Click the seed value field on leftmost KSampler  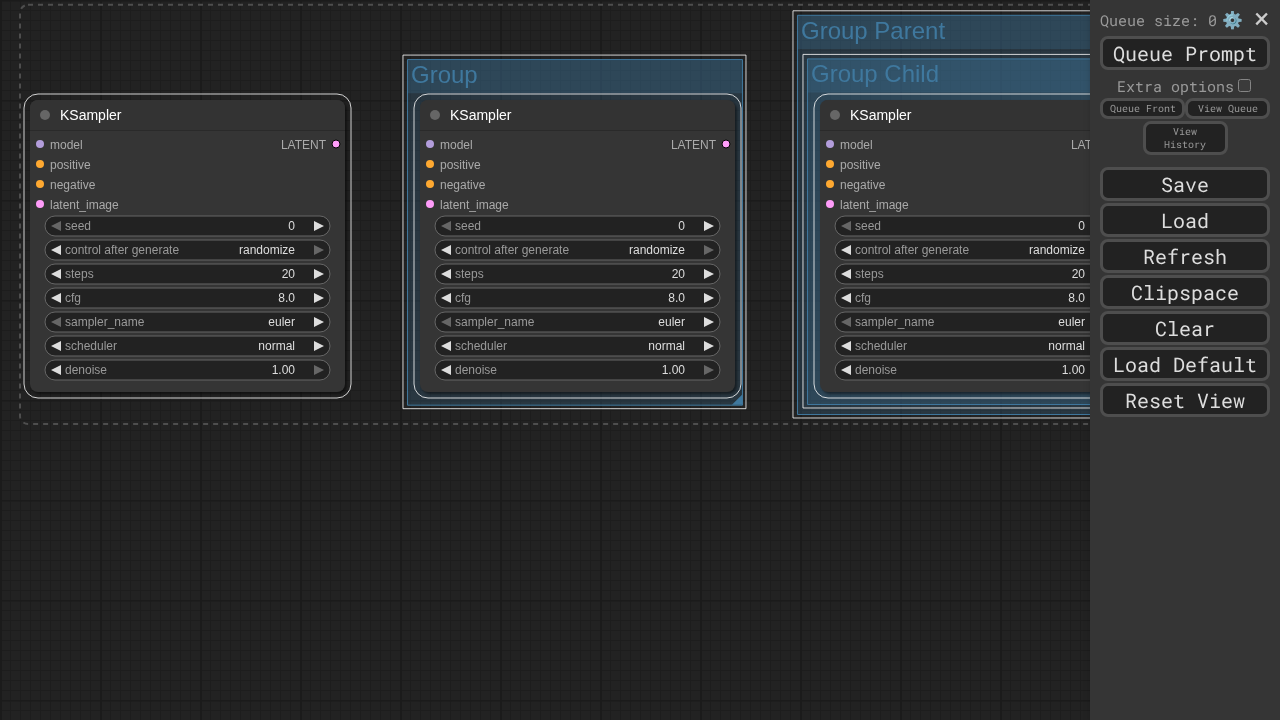pyautogui.click(x=187, y=226)
